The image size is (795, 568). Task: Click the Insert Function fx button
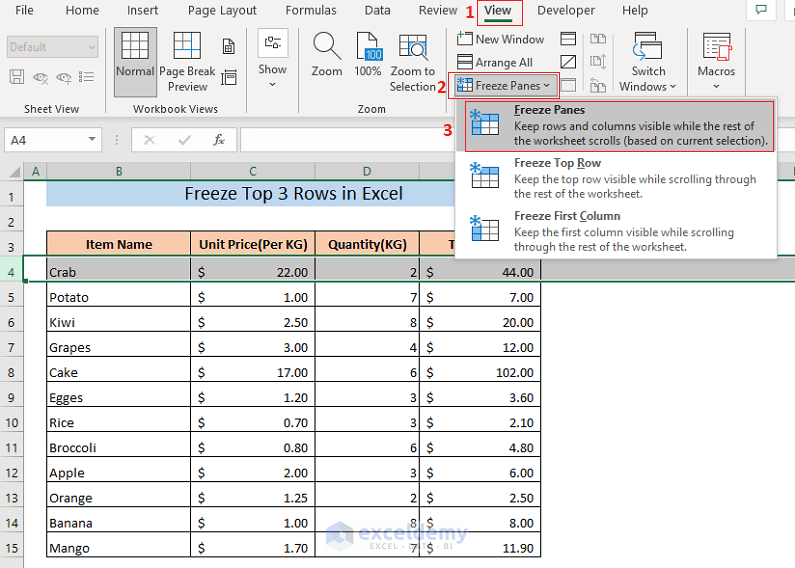[219, 140]
